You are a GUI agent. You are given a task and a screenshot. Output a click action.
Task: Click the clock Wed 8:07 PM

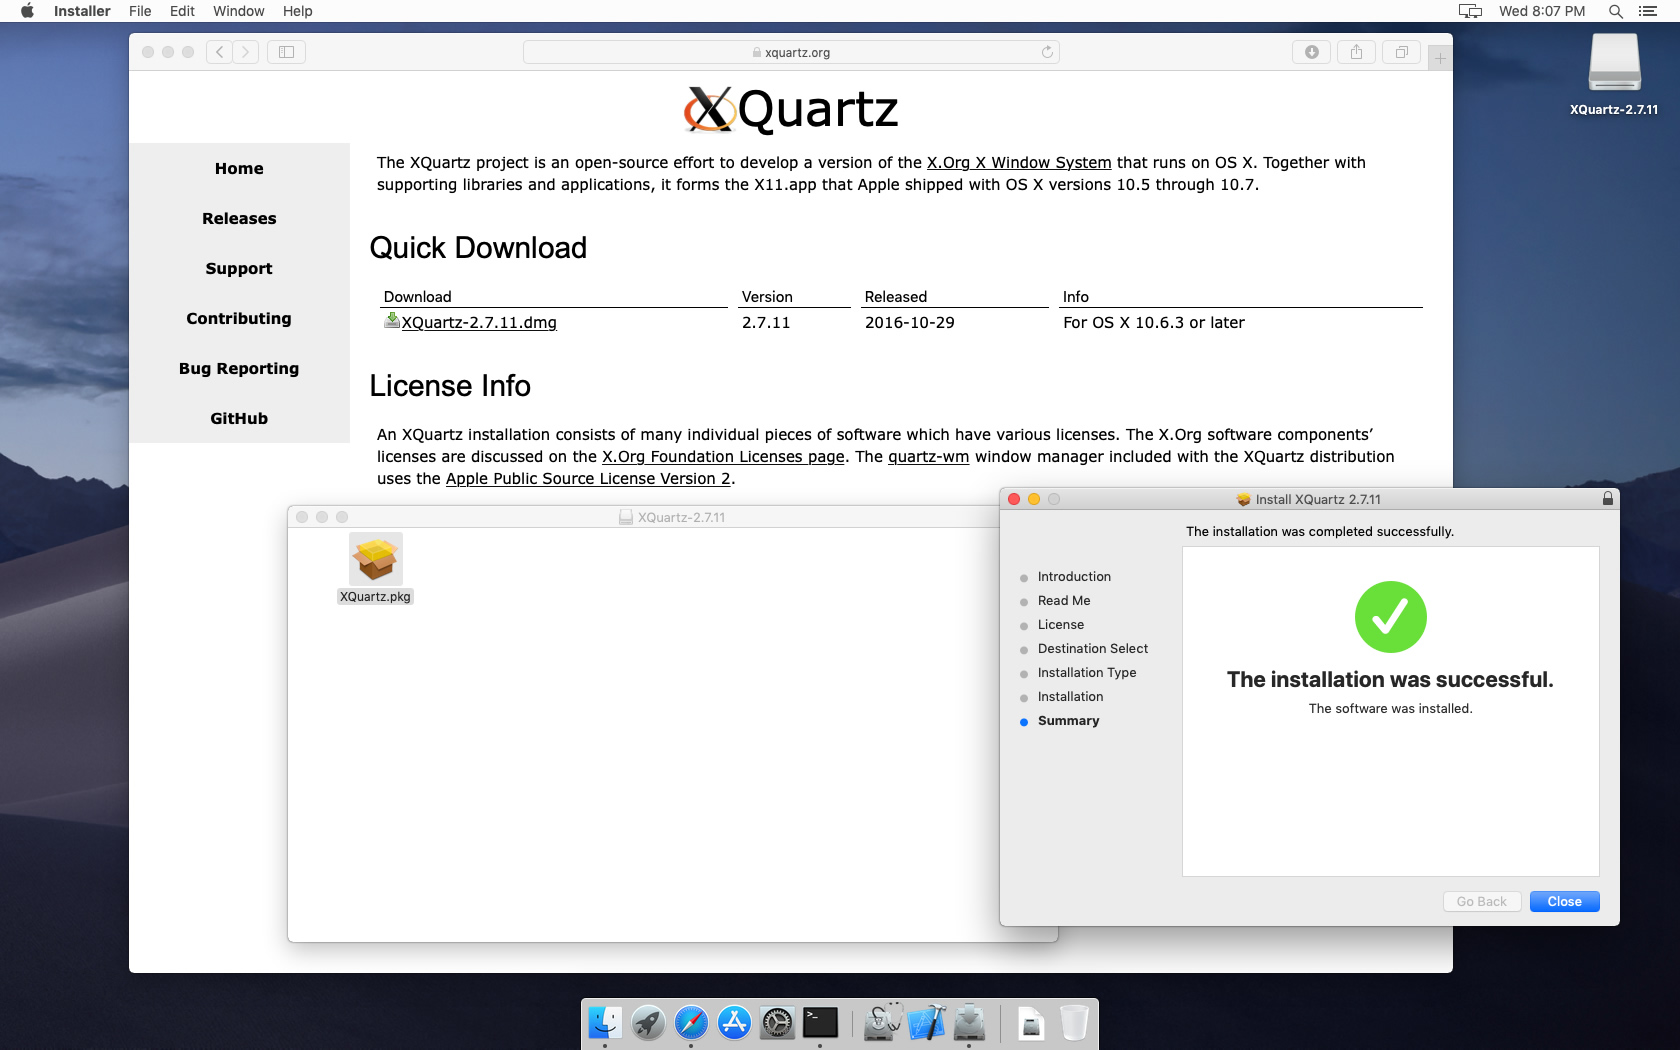[x=1541, y=11]
